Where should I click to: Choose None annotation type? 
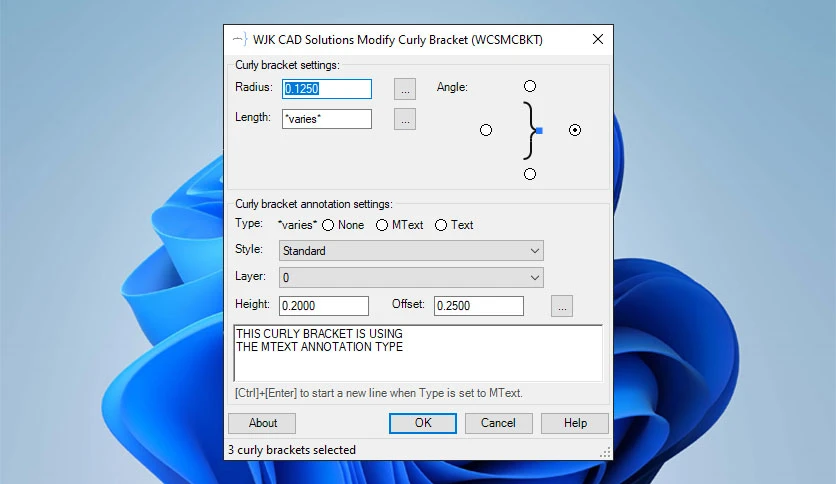pyautogui.click(x=343, y=225)
